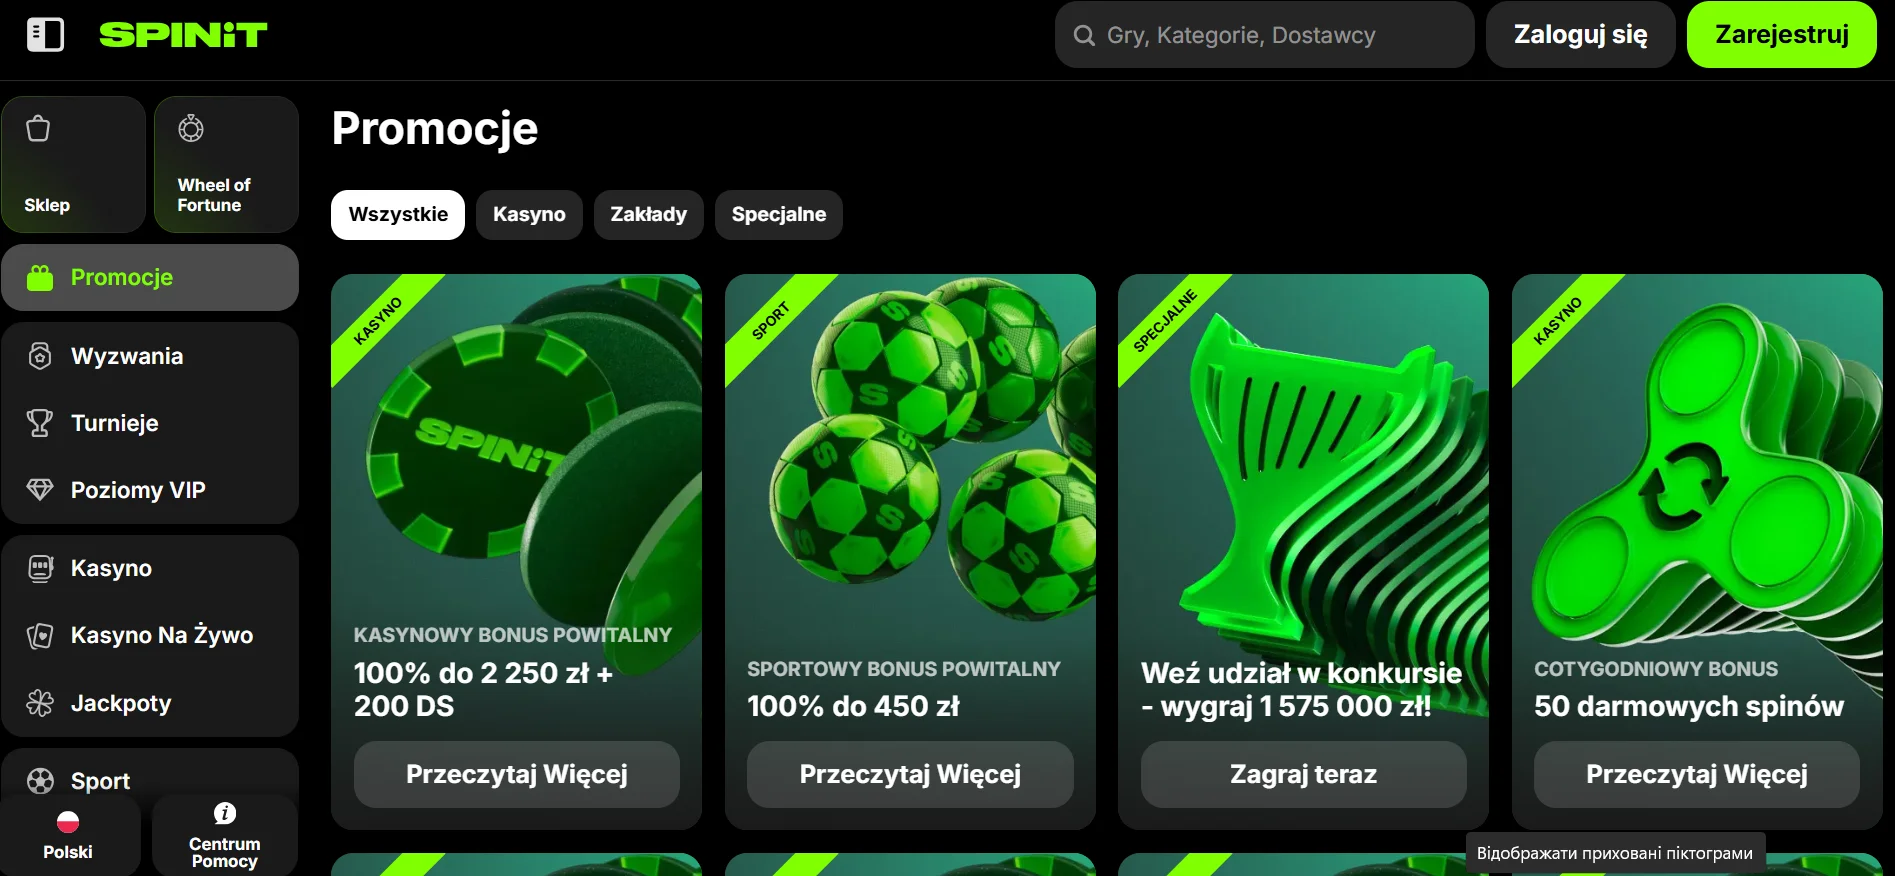Image resolution: width=1895 pixels, height=876 pixels.
Task: Collapse the sidebar using the panel icon
Action: click(x=45, y=35)
